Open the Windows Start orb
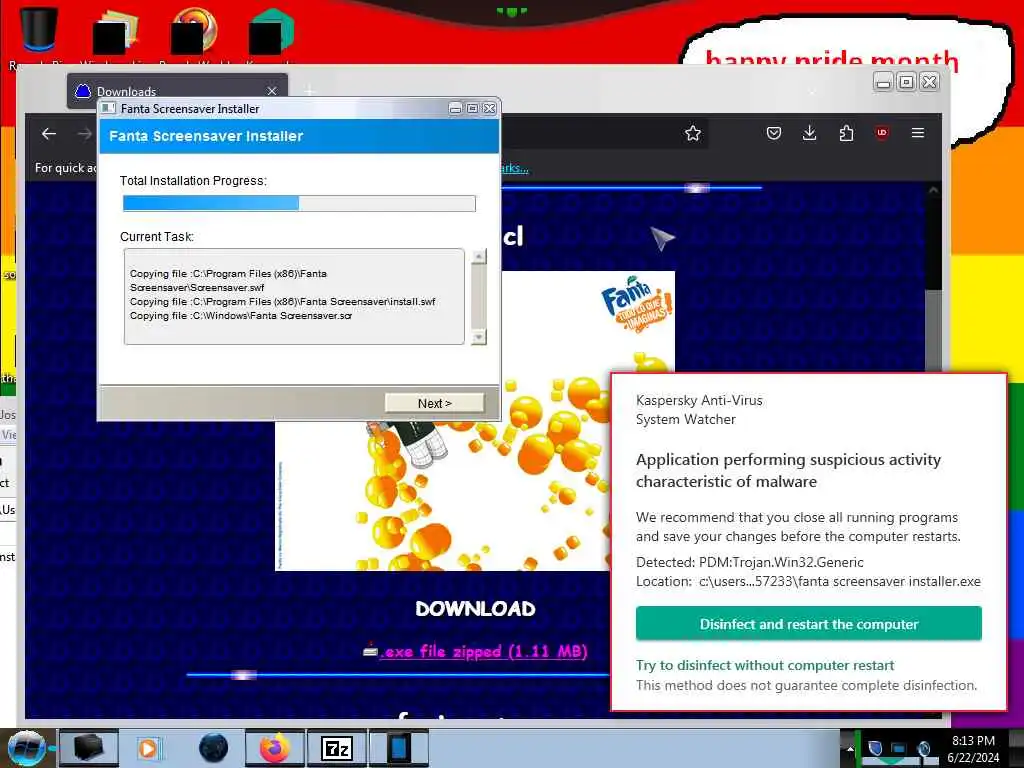Viewport: 1024px width, 768px height. pos(25,748)
